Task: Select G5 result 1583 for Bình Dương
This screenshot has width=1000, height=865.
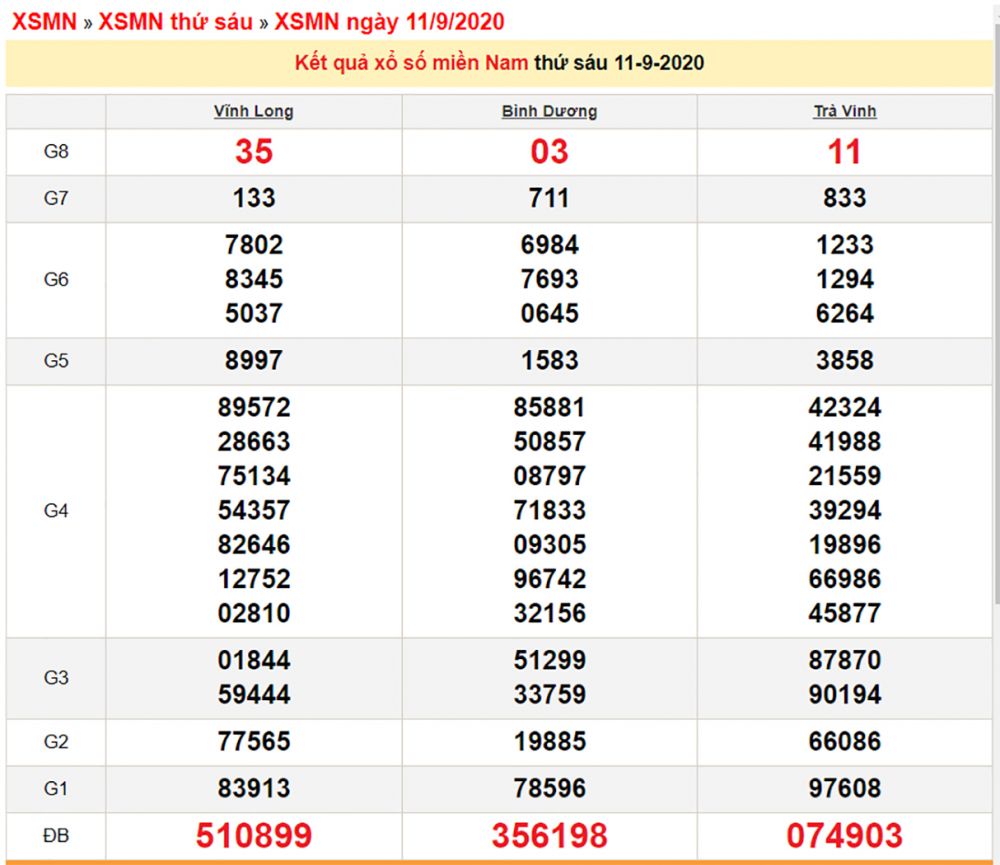Action: pos(549,360)
